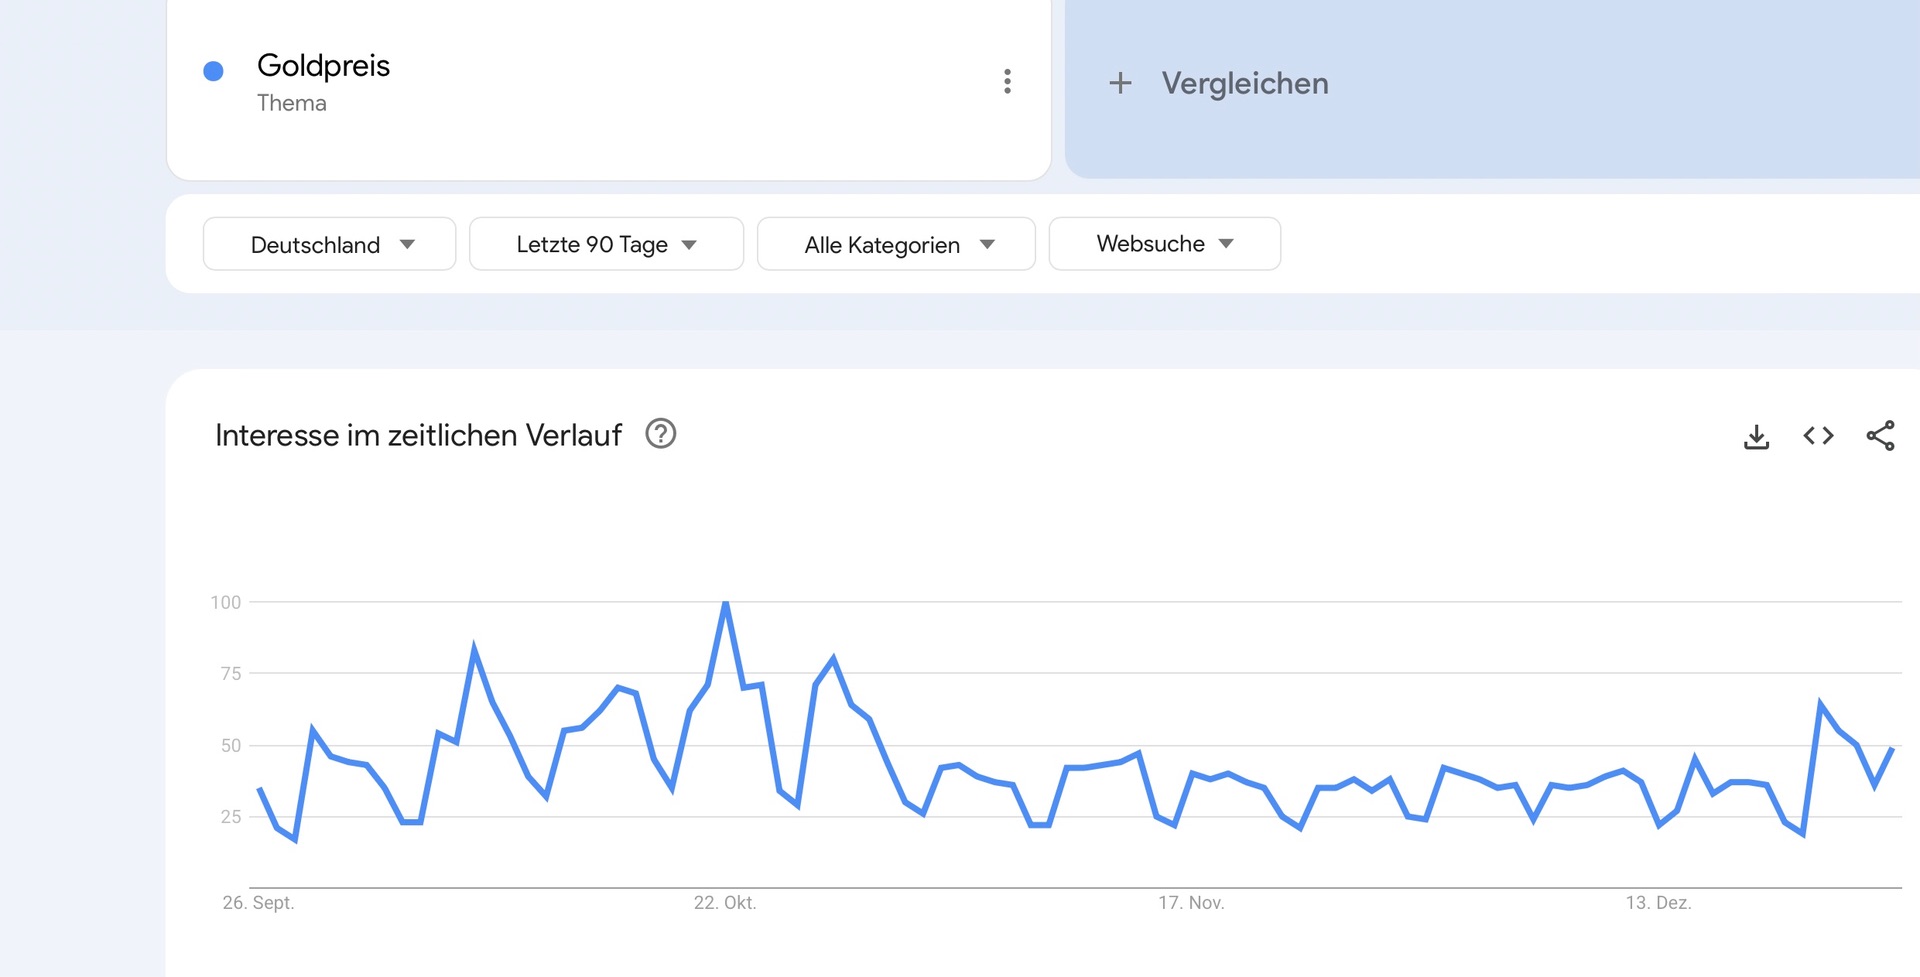The image size is (1920, 977).
Task: Open help for Interesse im zeitlichen Verlauf
Action: pos(660,434)
